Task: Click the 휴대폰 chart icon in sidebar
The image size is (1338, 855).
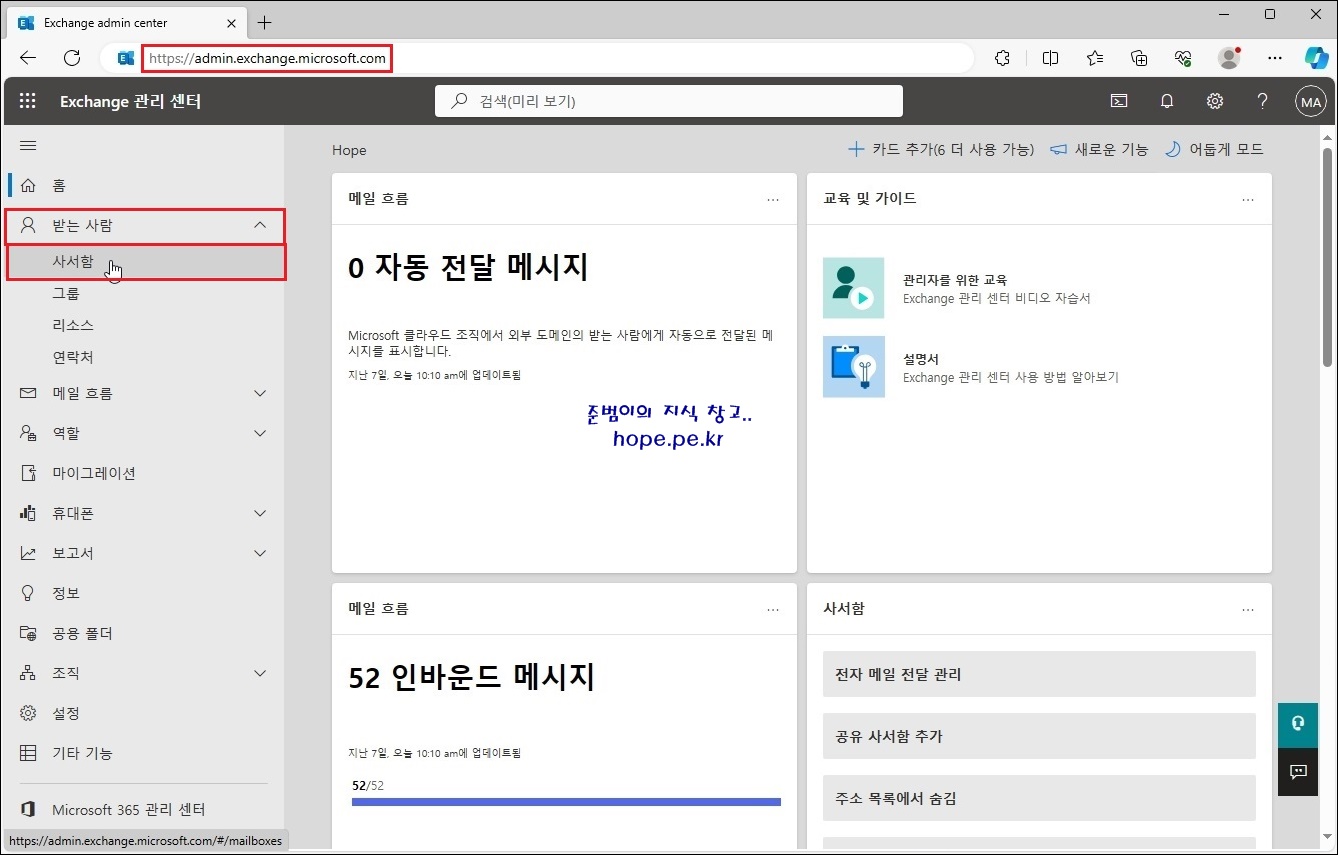Action: [x=28, y=514]
